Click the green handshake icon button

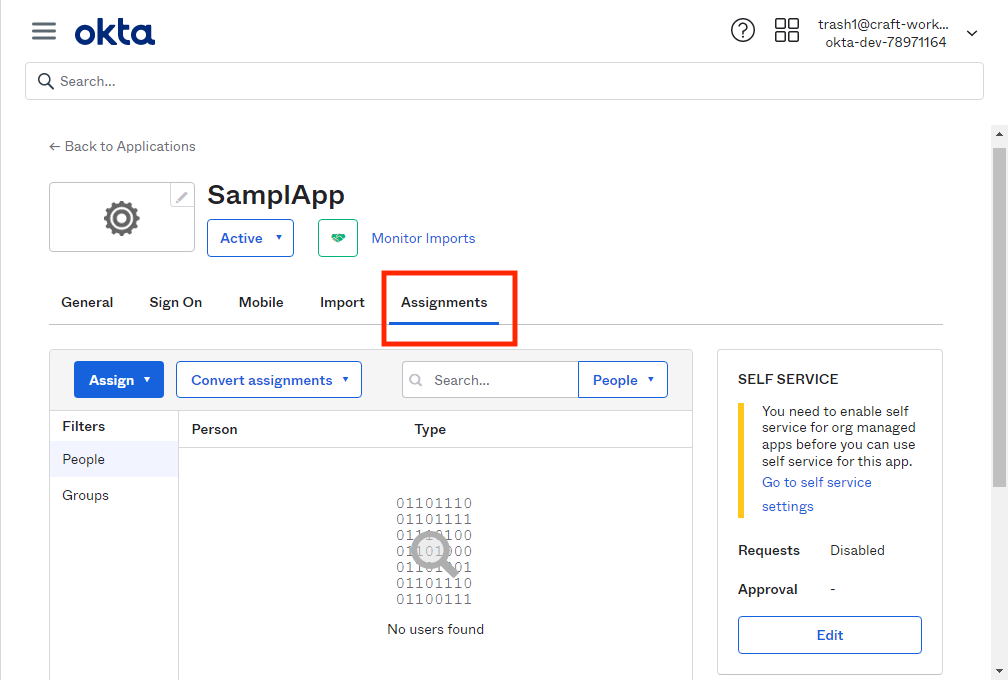pos(338,238)
